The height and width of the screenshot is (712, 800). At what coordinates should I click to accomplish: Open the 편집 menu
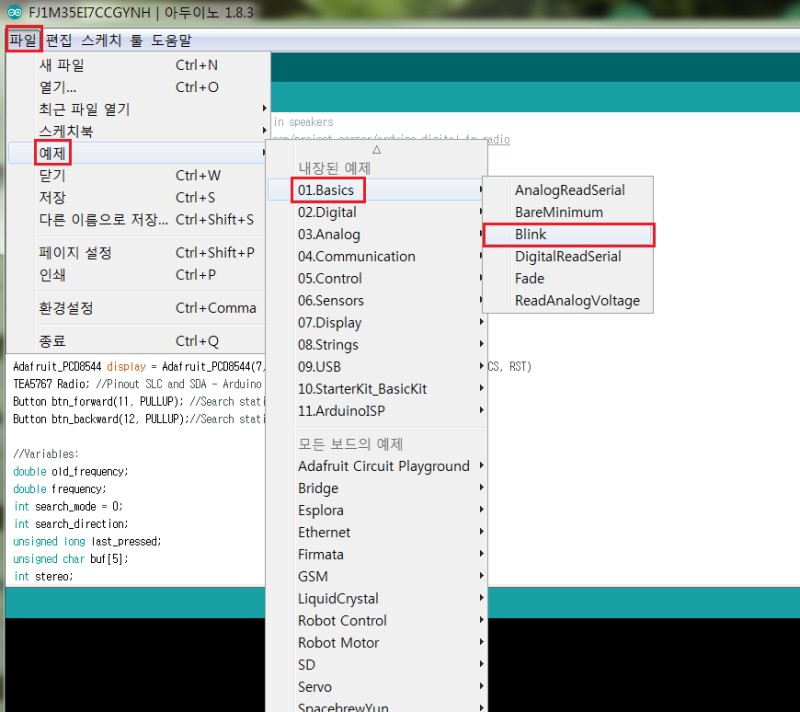click(x=57, y=40)
